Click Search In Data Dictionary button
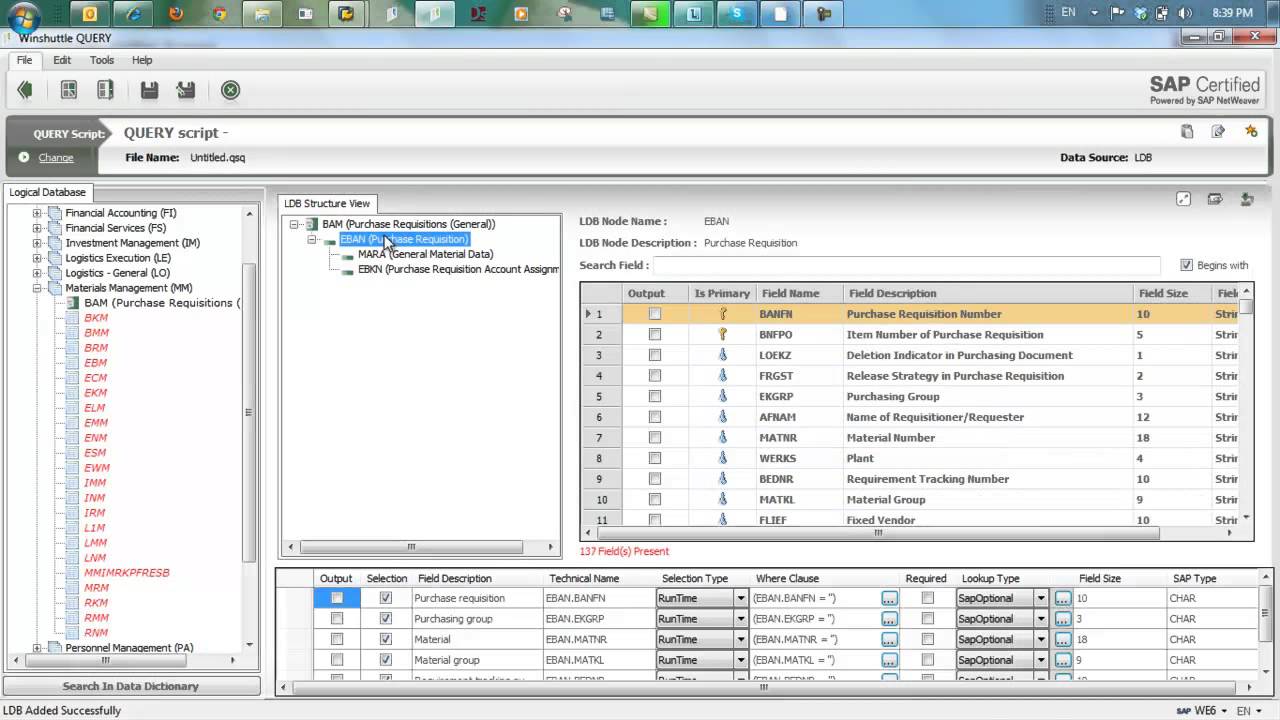 click(x=131, y=686)
